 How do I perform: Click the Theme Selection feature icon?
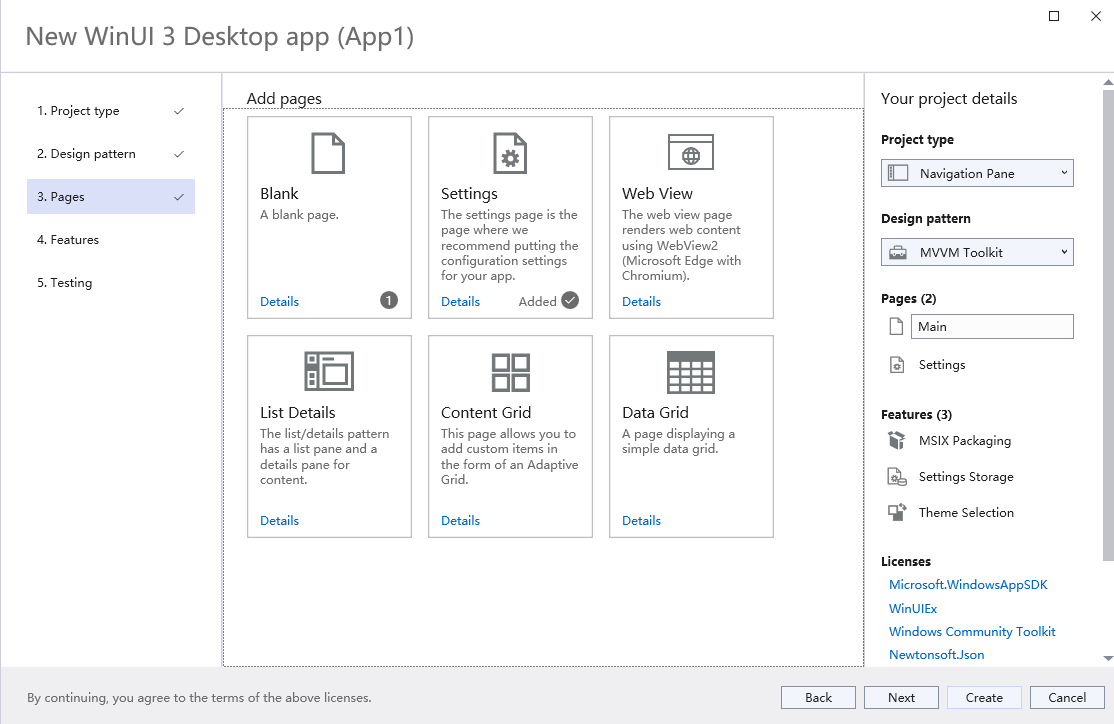pyautogui.click(x=897, y=512)
